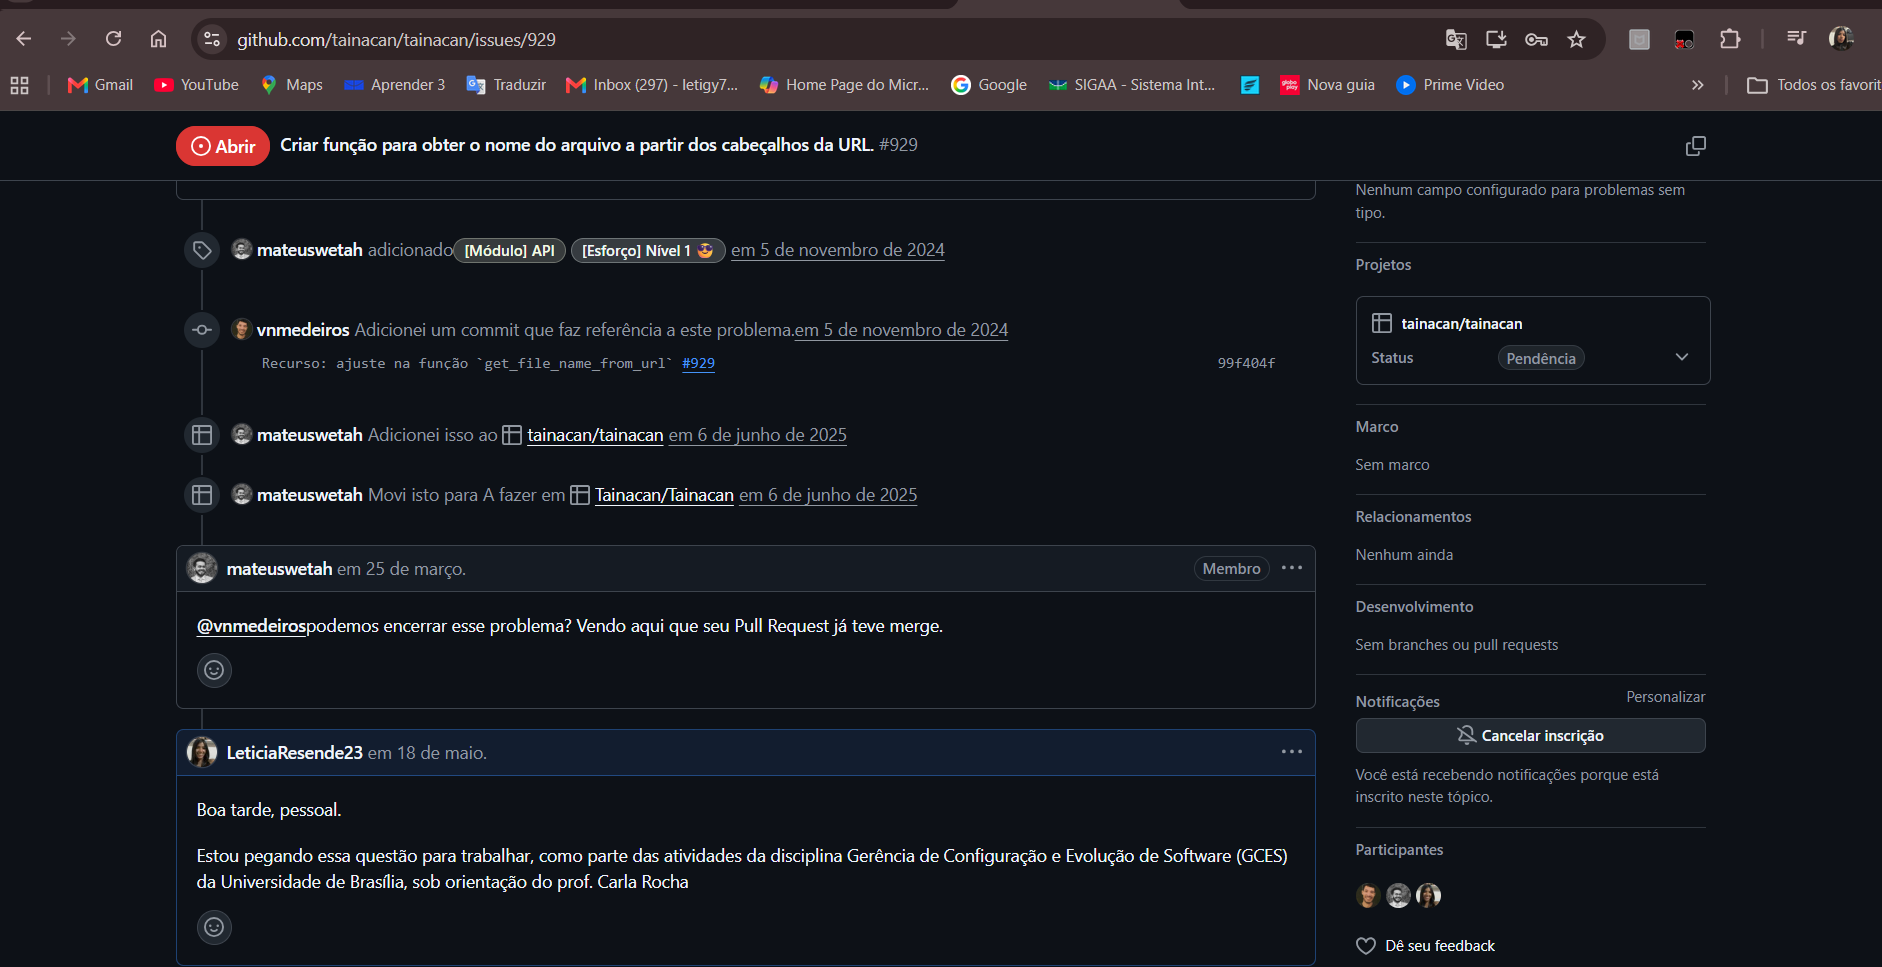Translate this page icon in address bar
1882x967 pixels.
tap(1456, 39)
